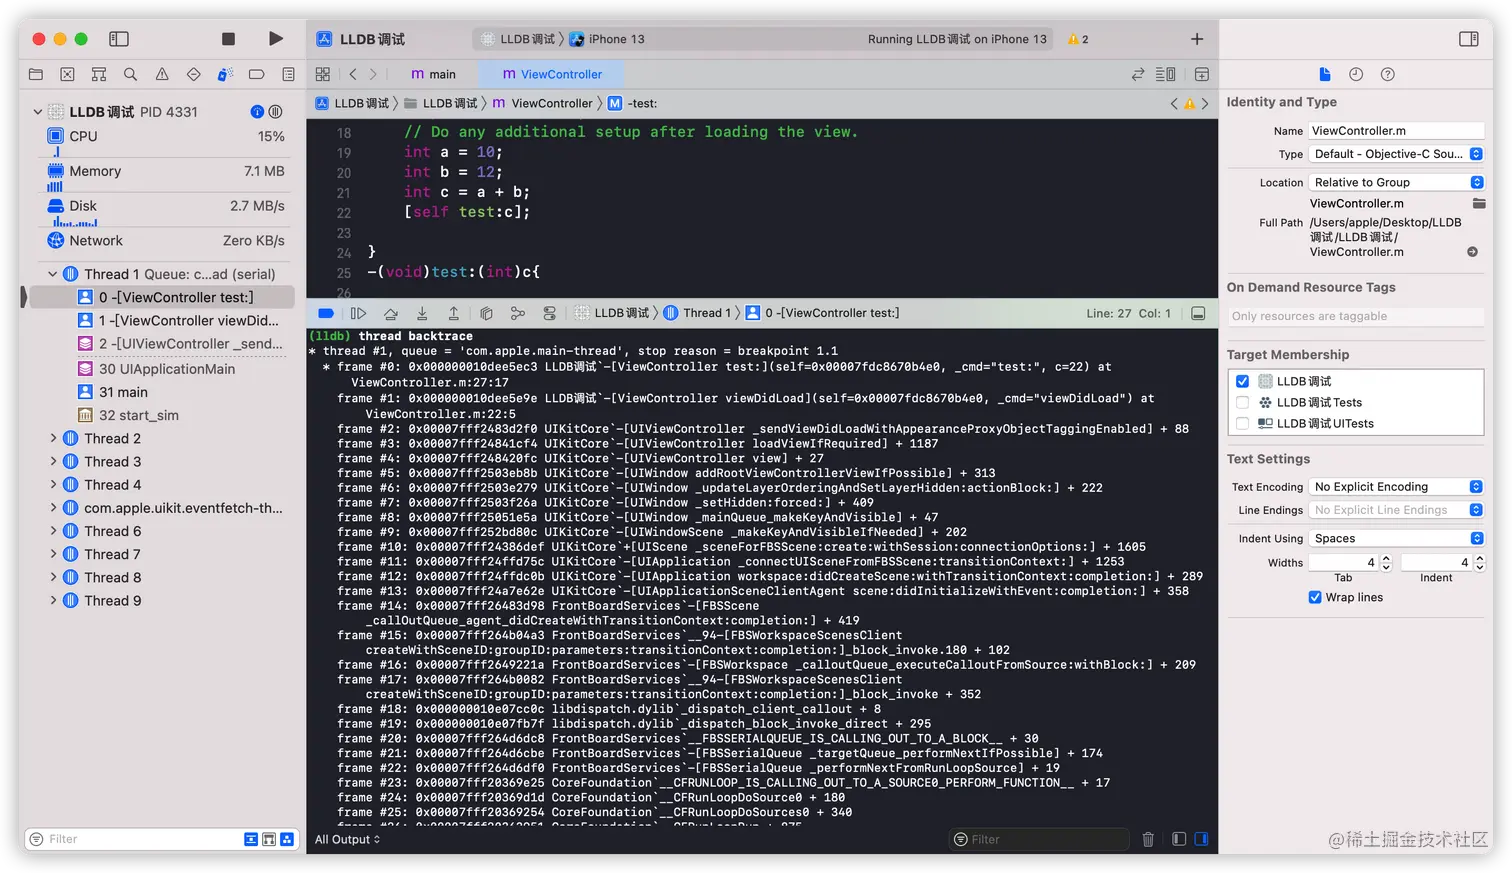Click the Tab width stepper
The width and height of the screenshot is (1512, 873).
[x=1386, y=563]
